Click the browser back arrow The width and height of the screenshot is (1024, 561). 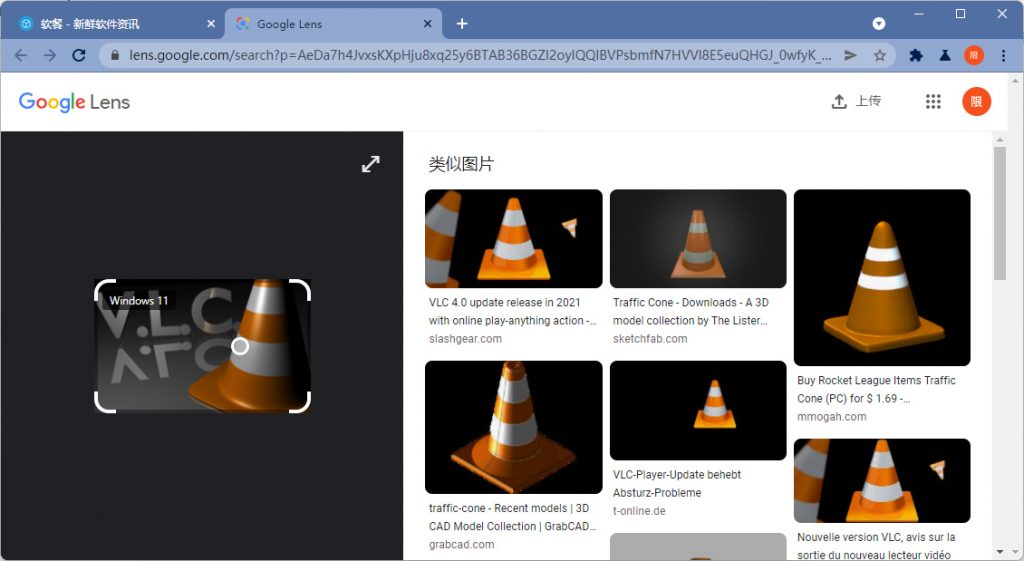pyautogui.click(x=21, y=56)
